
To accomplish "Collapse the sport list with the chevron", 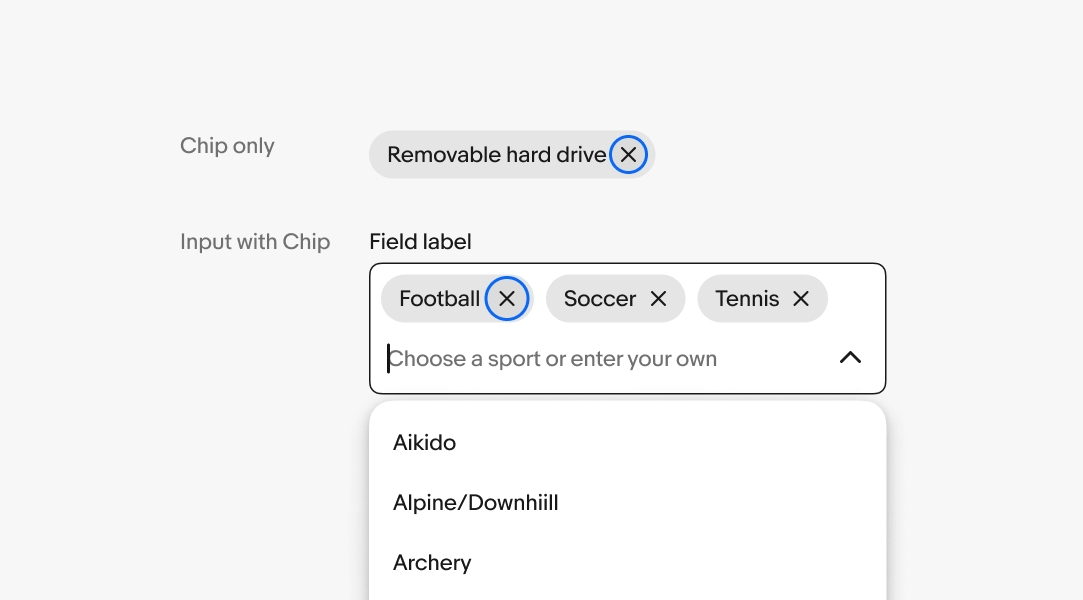I will point(850,358).
